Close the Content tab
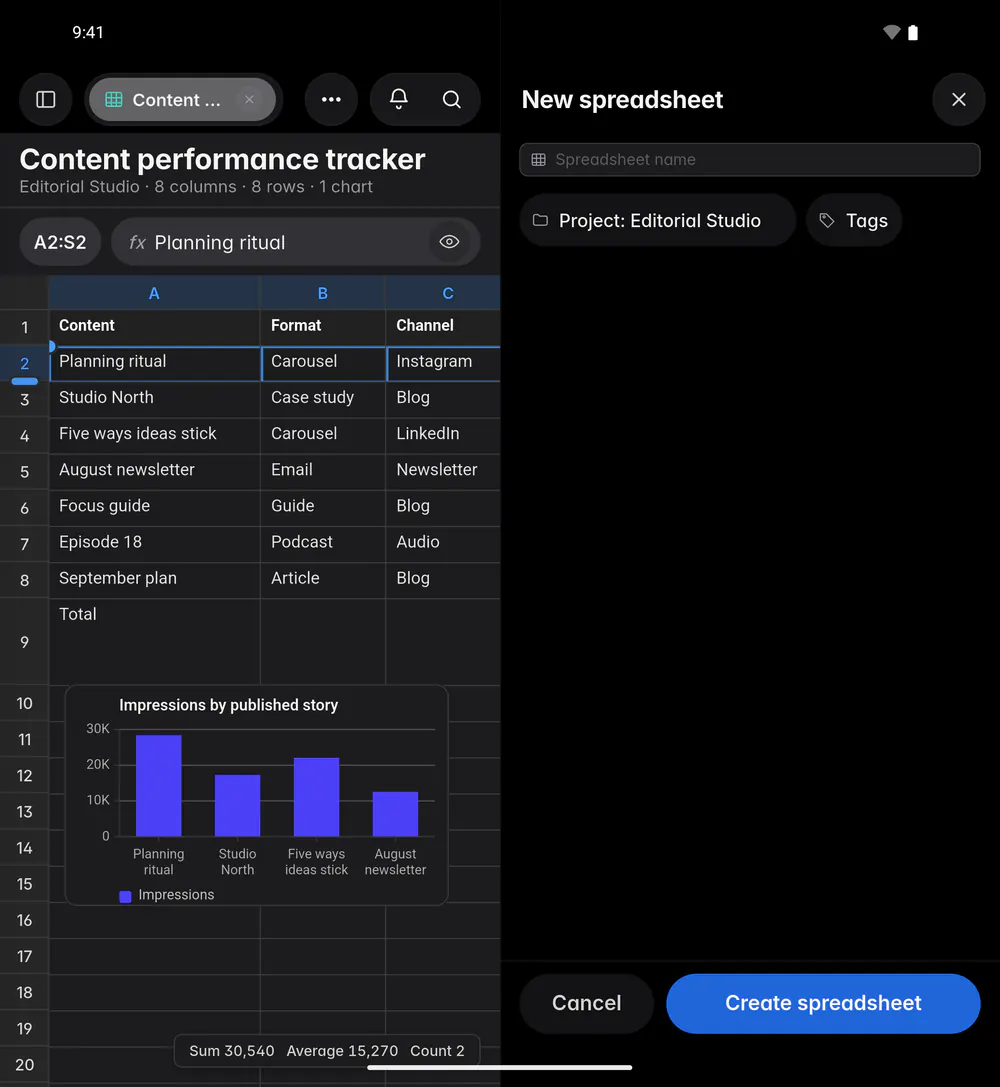The width and height of the screenshot is (1000, 1087). click(x=249, y=100)
